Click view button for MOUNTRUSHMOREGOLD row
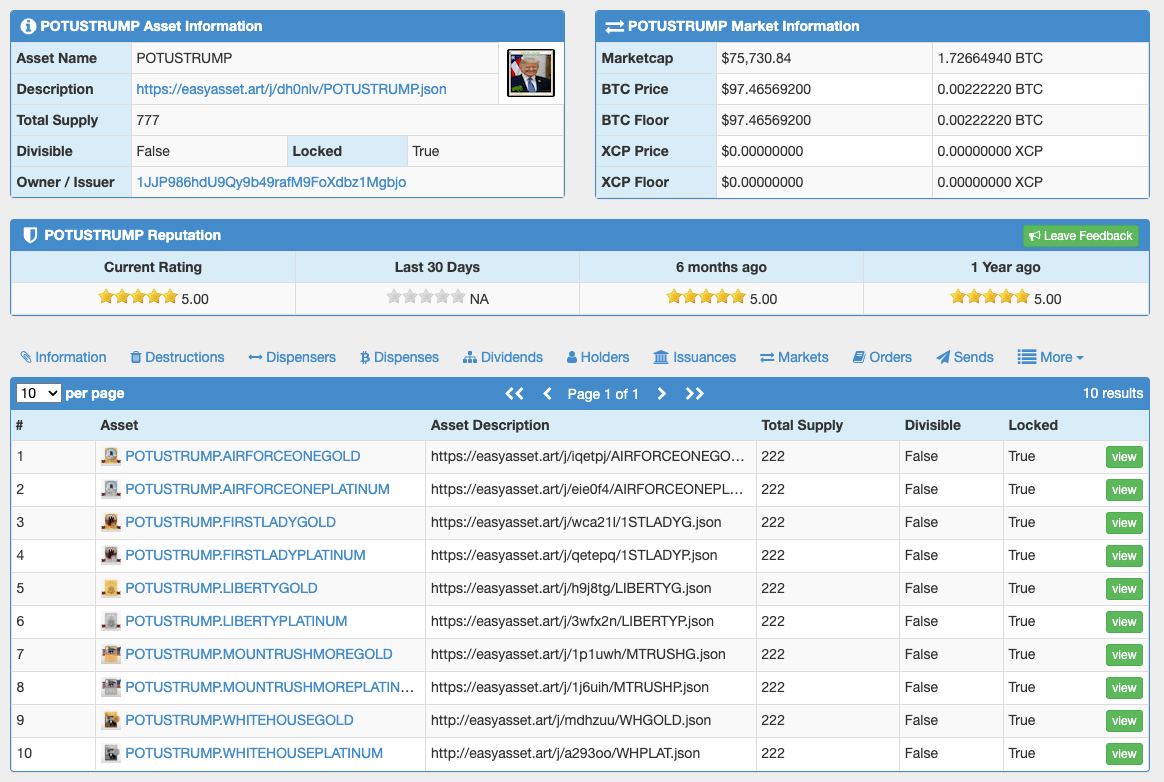The width and height of the screenshot is (1164, 782). 1124,654
